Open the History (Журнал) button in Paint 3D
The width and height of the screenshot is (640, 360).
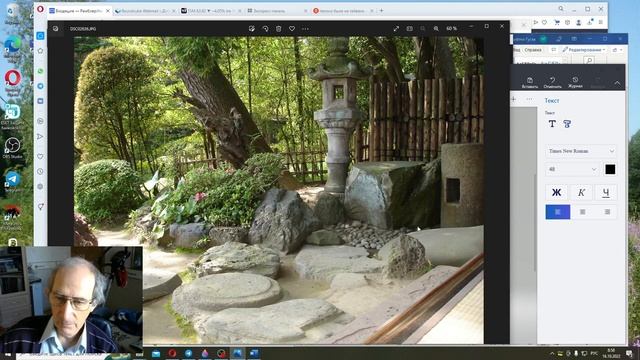575,82
